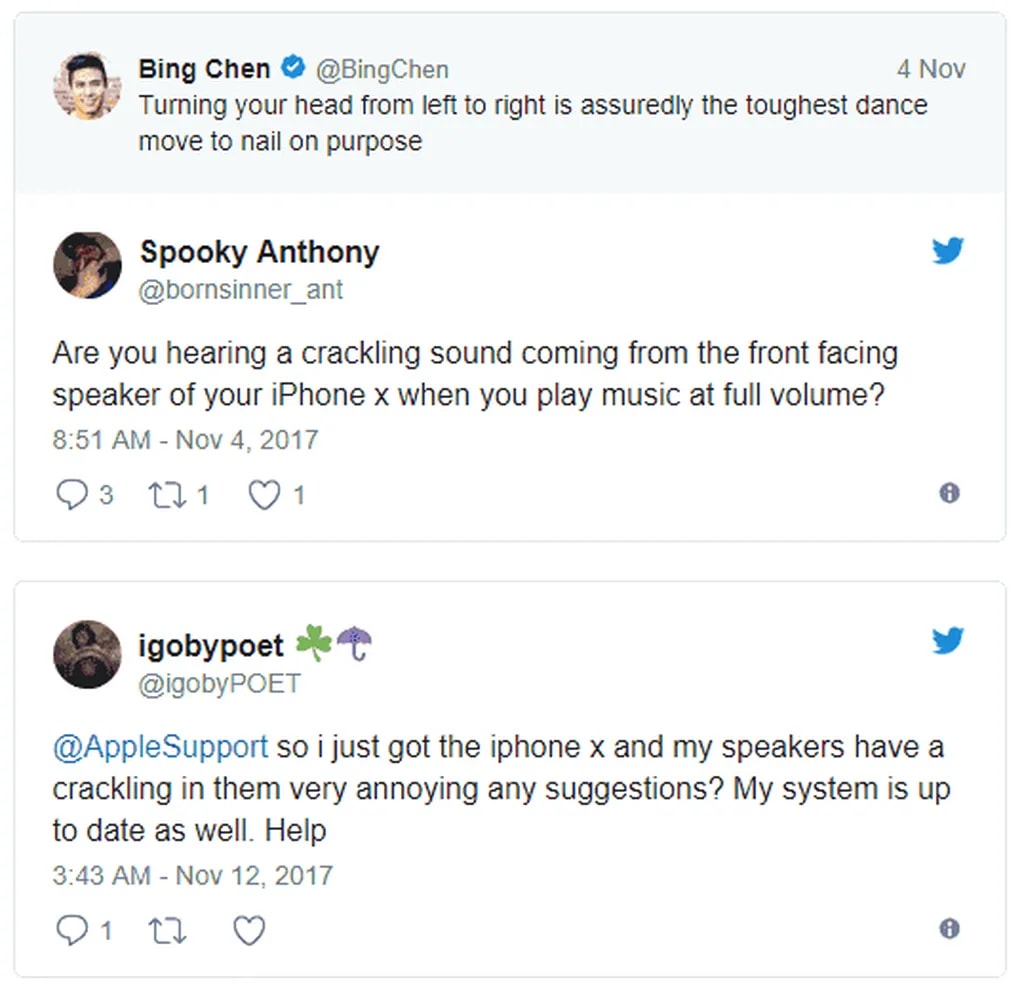Like igobypoet's tweet
Image resolution: width=1024 pixels, height=997 pixels.
coord(249,931)
